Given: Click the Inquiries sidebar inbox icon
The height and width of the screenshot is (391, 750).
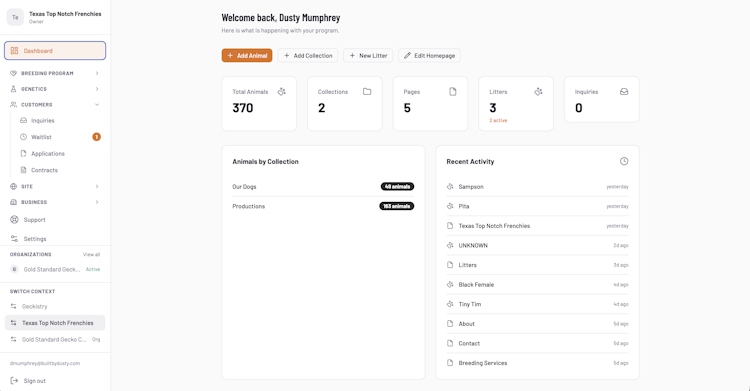Looking at the screenshot, I should coord(23,121).
